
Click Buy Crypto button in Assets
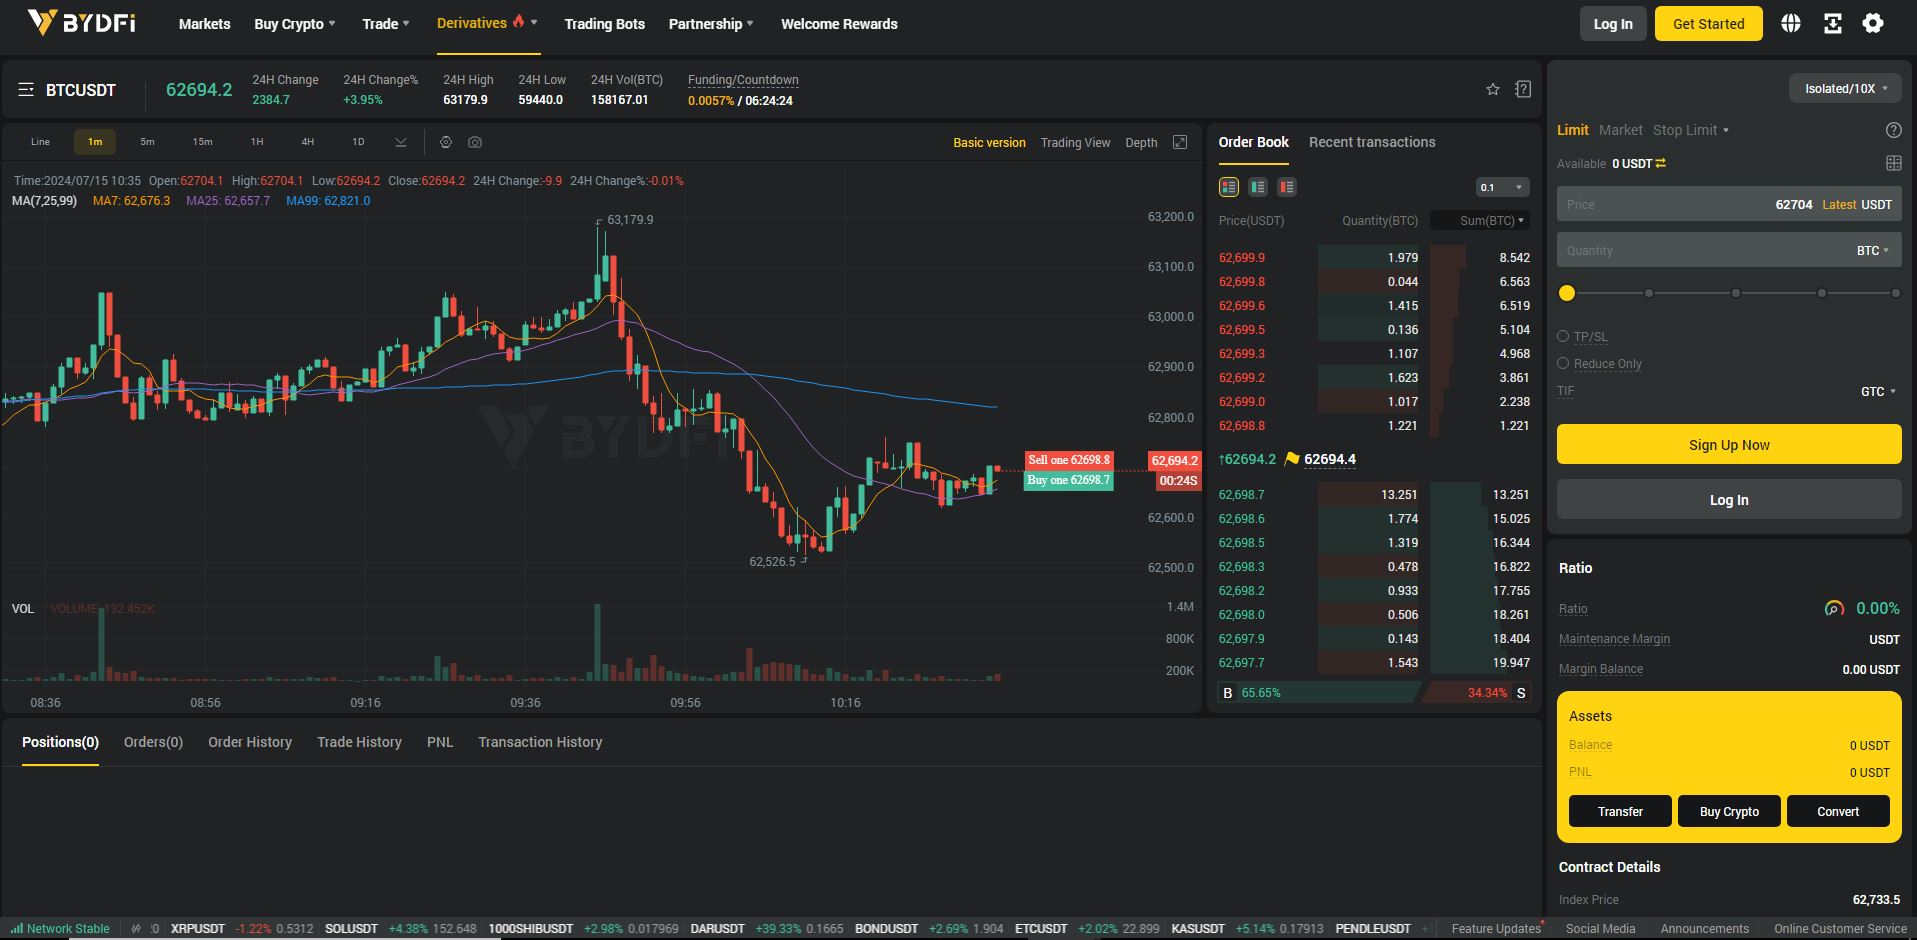[1729, 811]
